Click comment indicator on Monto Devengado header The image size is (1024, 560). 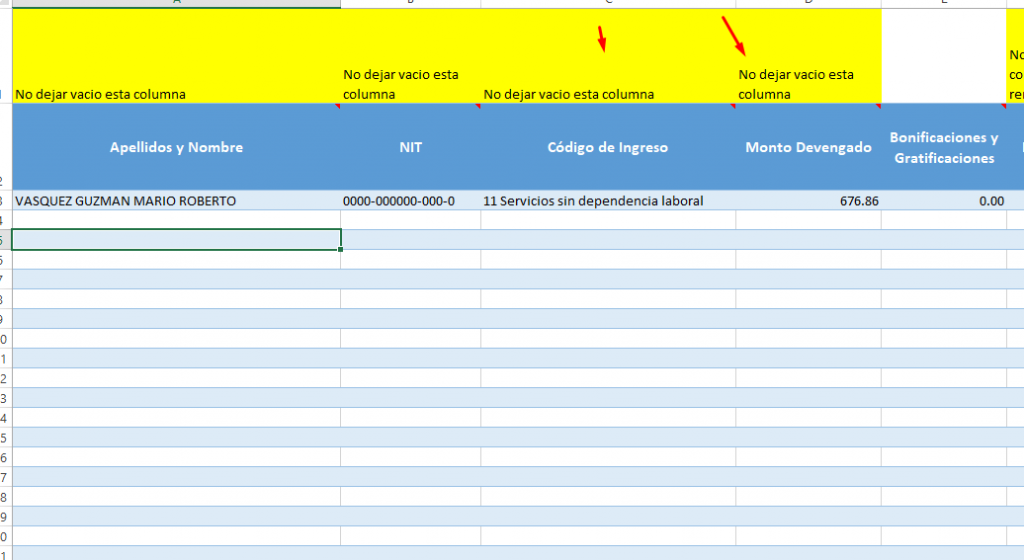pyautogui.click(x=877, y=105)
